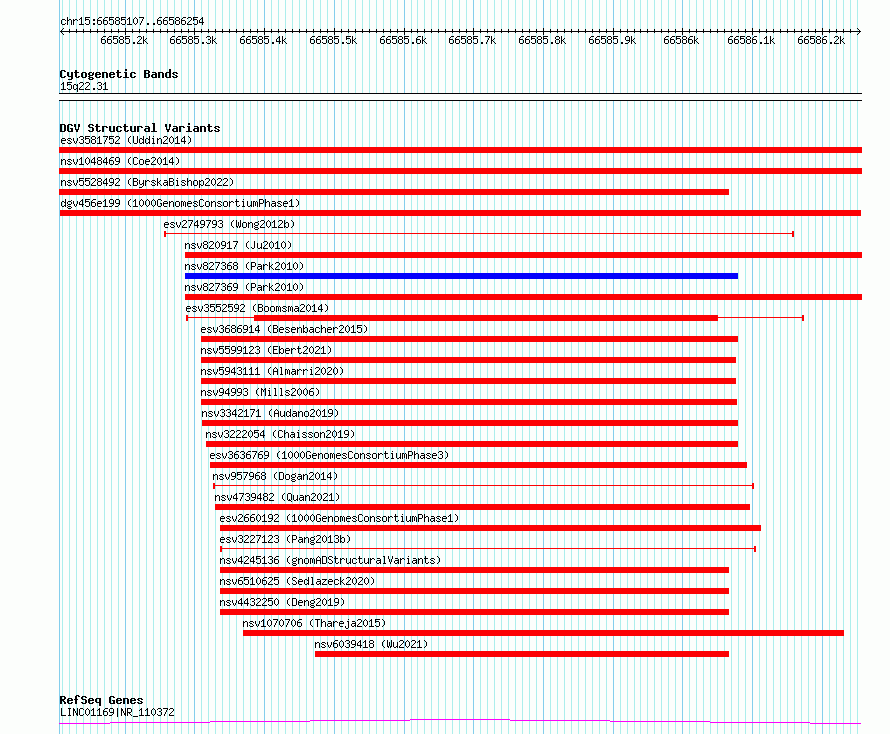
Task: Select nsv820917 (Ju2010) variant
Action: [x=523, y=255]
